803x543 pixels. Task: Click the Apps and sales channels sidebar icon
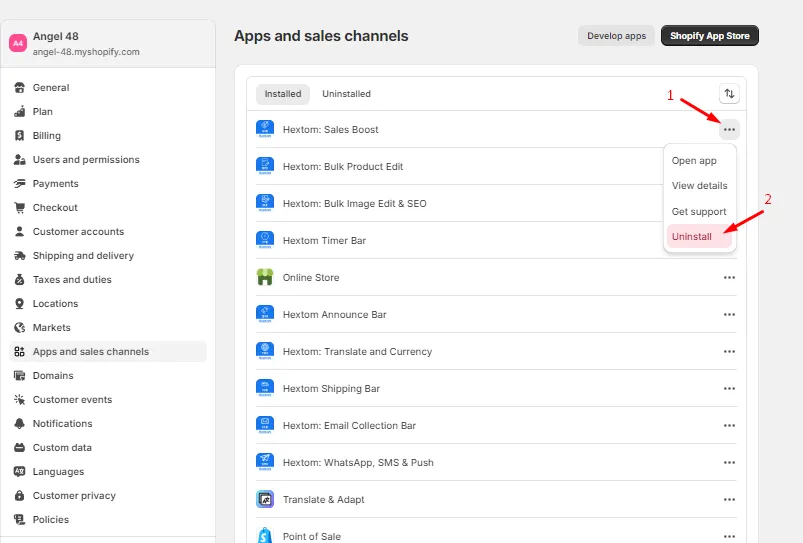pos(19,351)
